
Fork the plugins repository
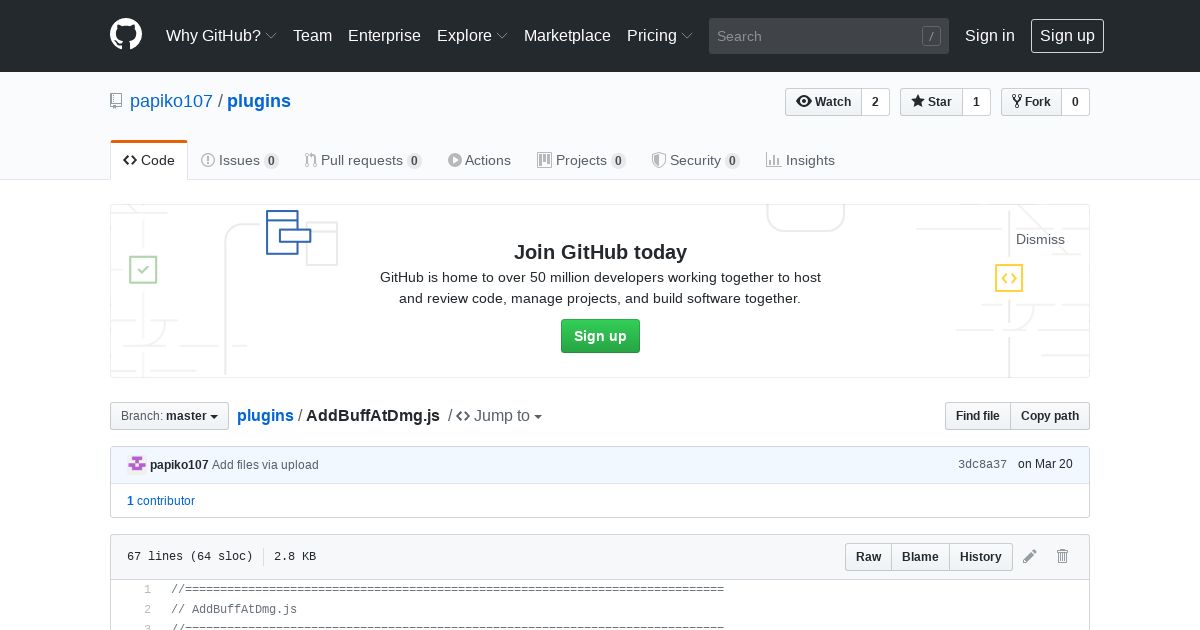1031,102
